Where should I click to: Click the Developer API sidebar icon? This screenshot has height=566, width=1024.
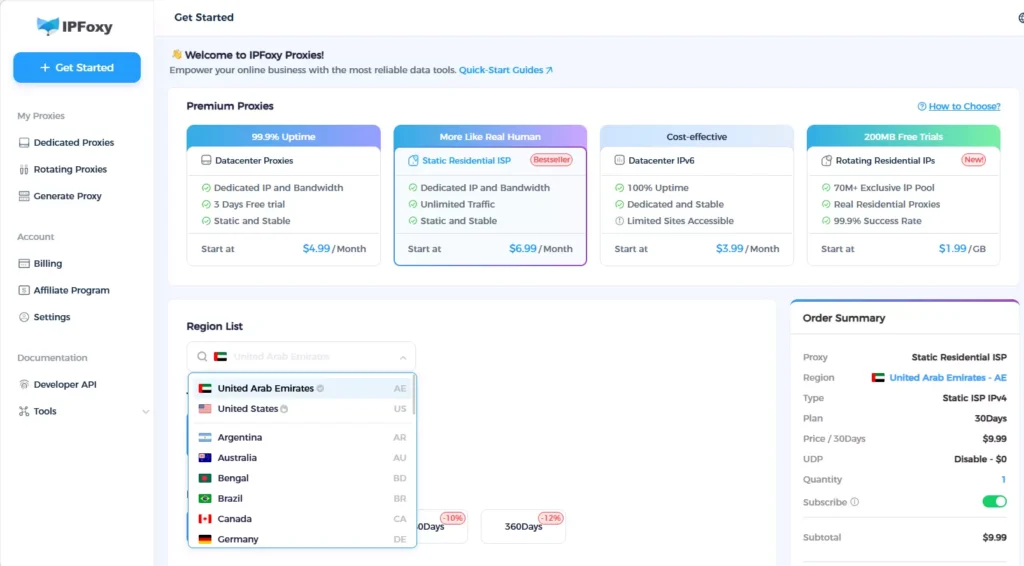pyautogui.click(x=24, y=385)
